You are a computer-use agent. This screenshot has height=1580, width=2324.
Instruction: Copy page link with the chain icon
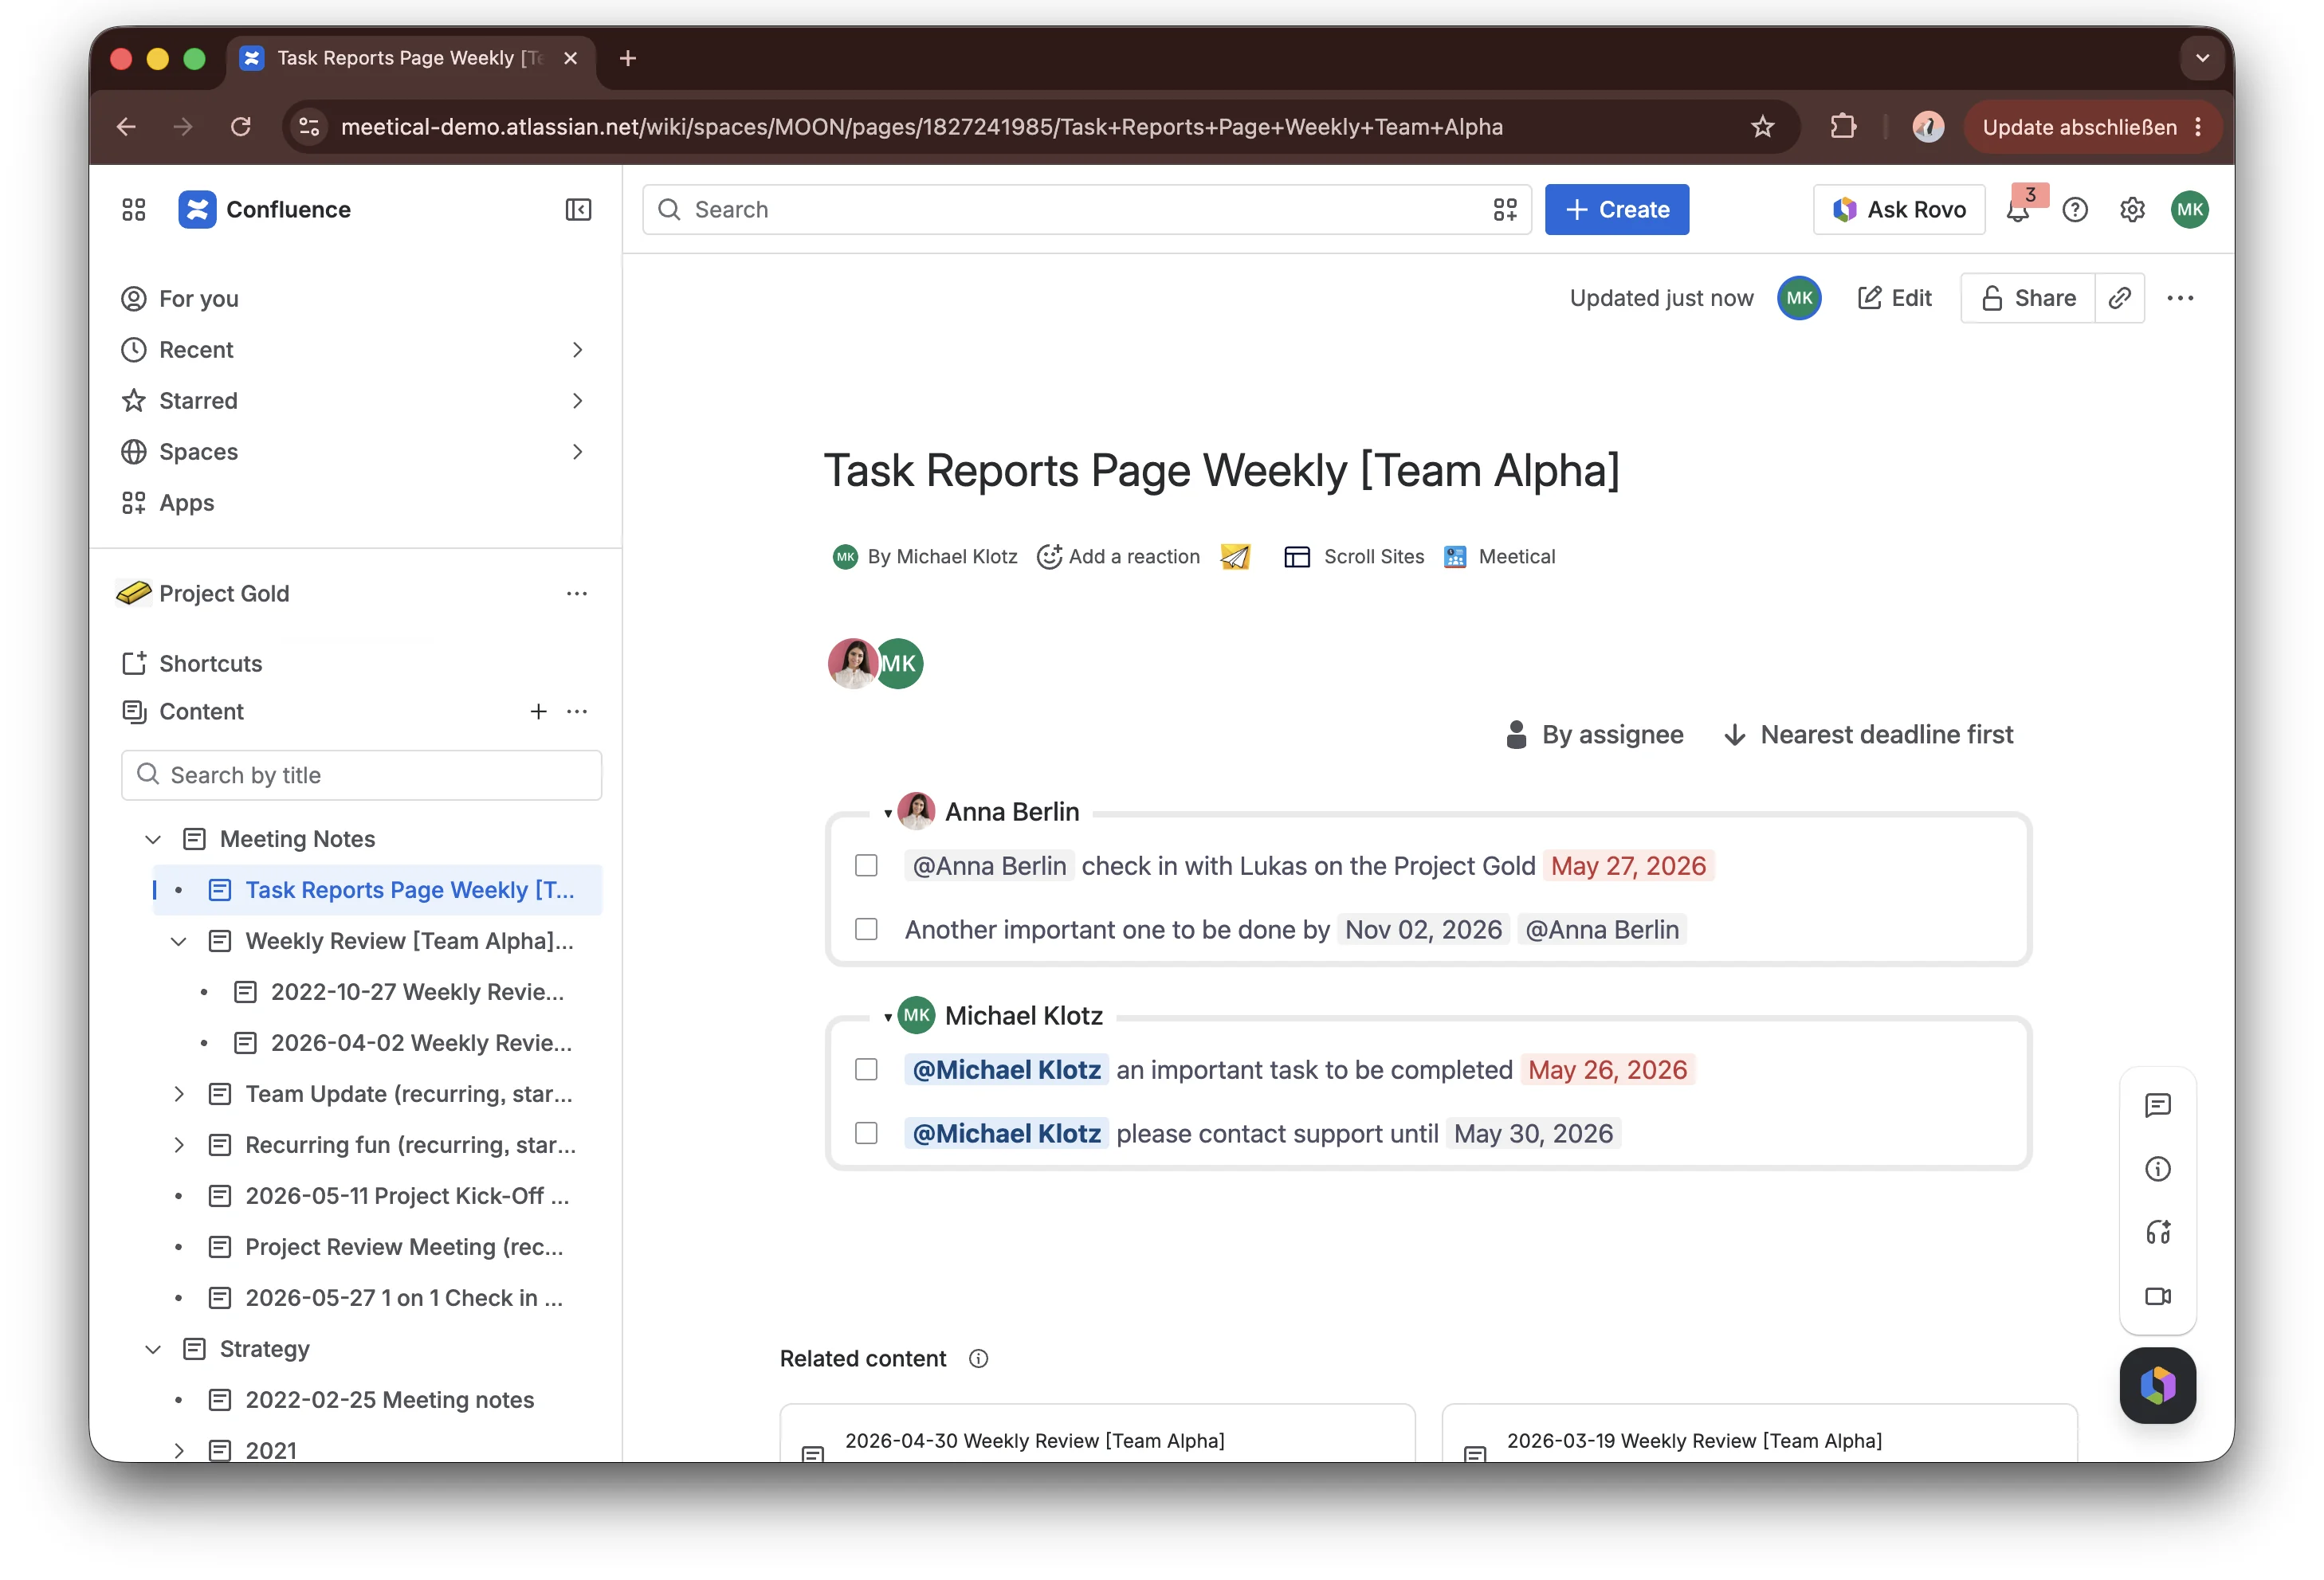point(2119,298)
